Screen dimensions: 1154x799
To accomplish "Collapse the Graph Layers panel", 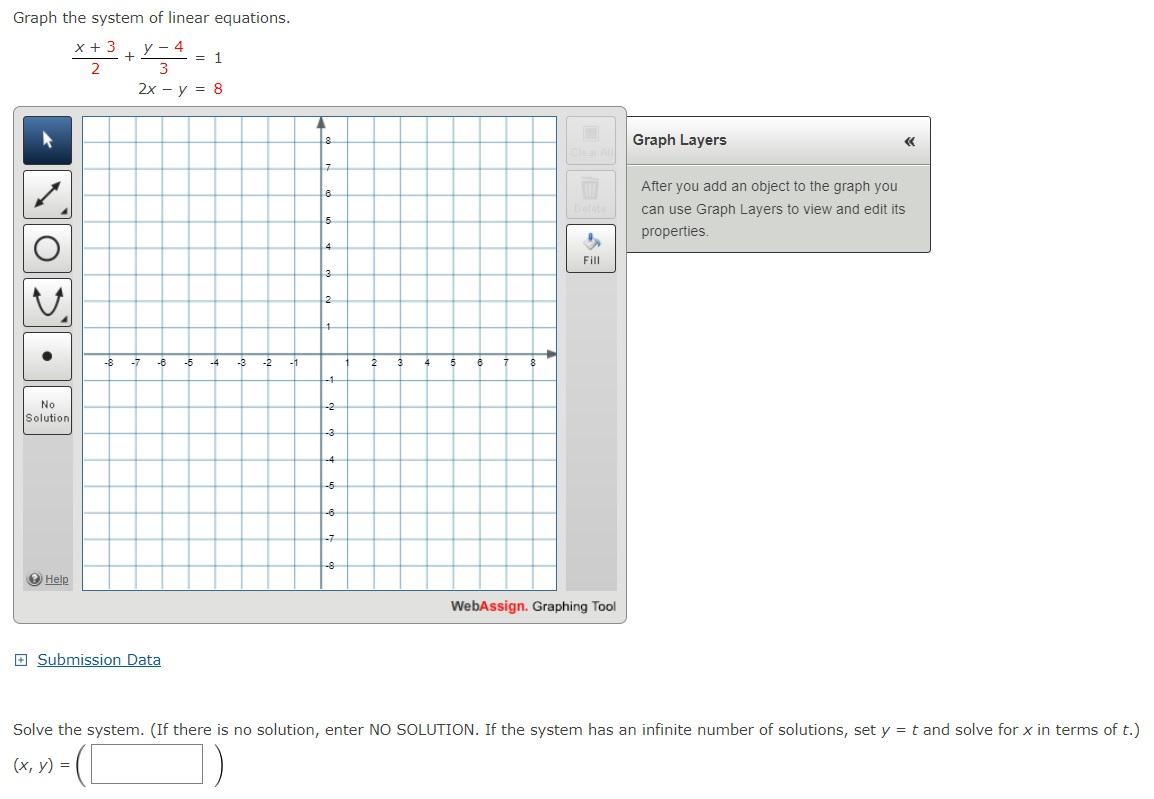I will [909, 141].
